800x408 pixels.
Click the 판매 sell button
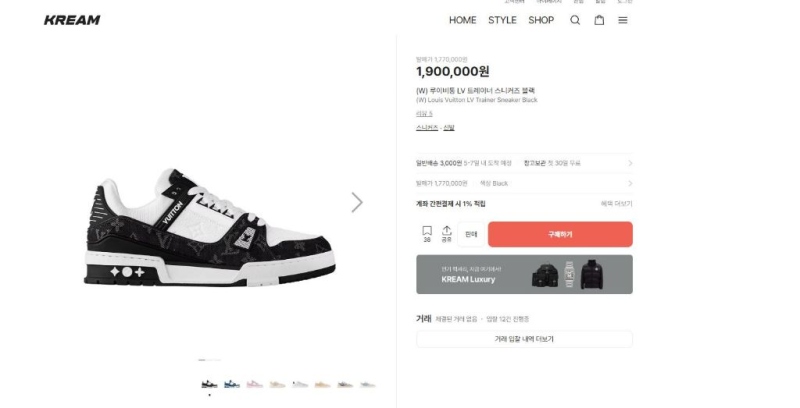tap(472, 234)
